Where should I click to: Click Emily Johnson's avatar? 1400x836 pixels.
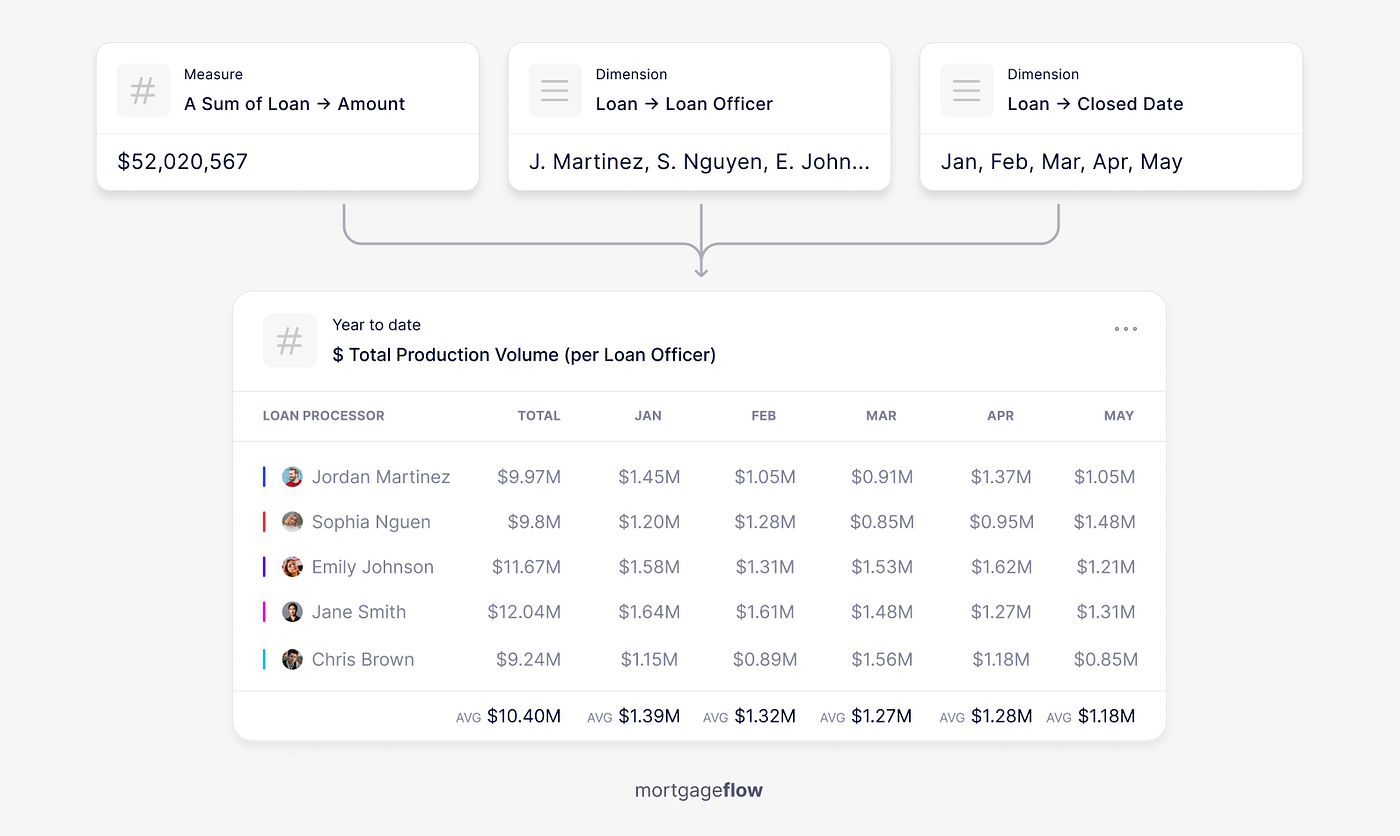[292, 567]
